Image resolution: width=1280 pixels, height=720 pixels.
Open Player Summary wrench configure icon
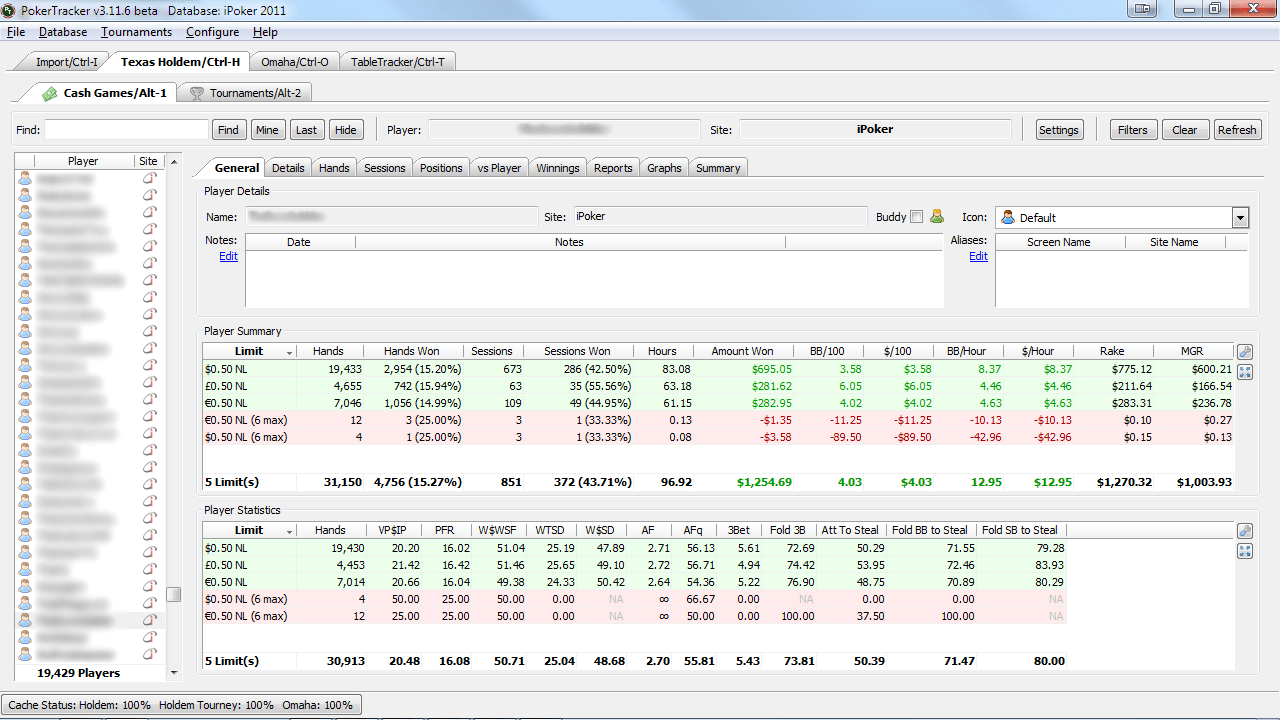pos(1245,352)
